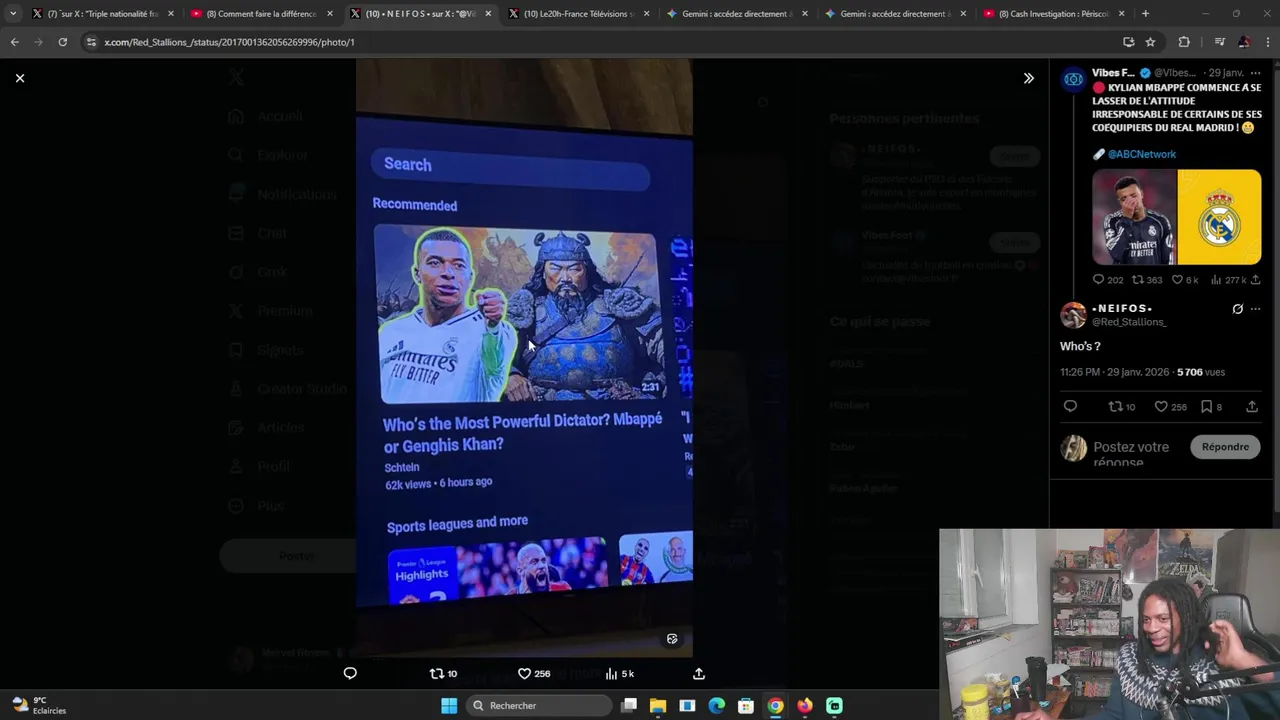Open Chrome extensions puzzle icon
This screenshot has height=720, width=1280.
pos(1184,42)
